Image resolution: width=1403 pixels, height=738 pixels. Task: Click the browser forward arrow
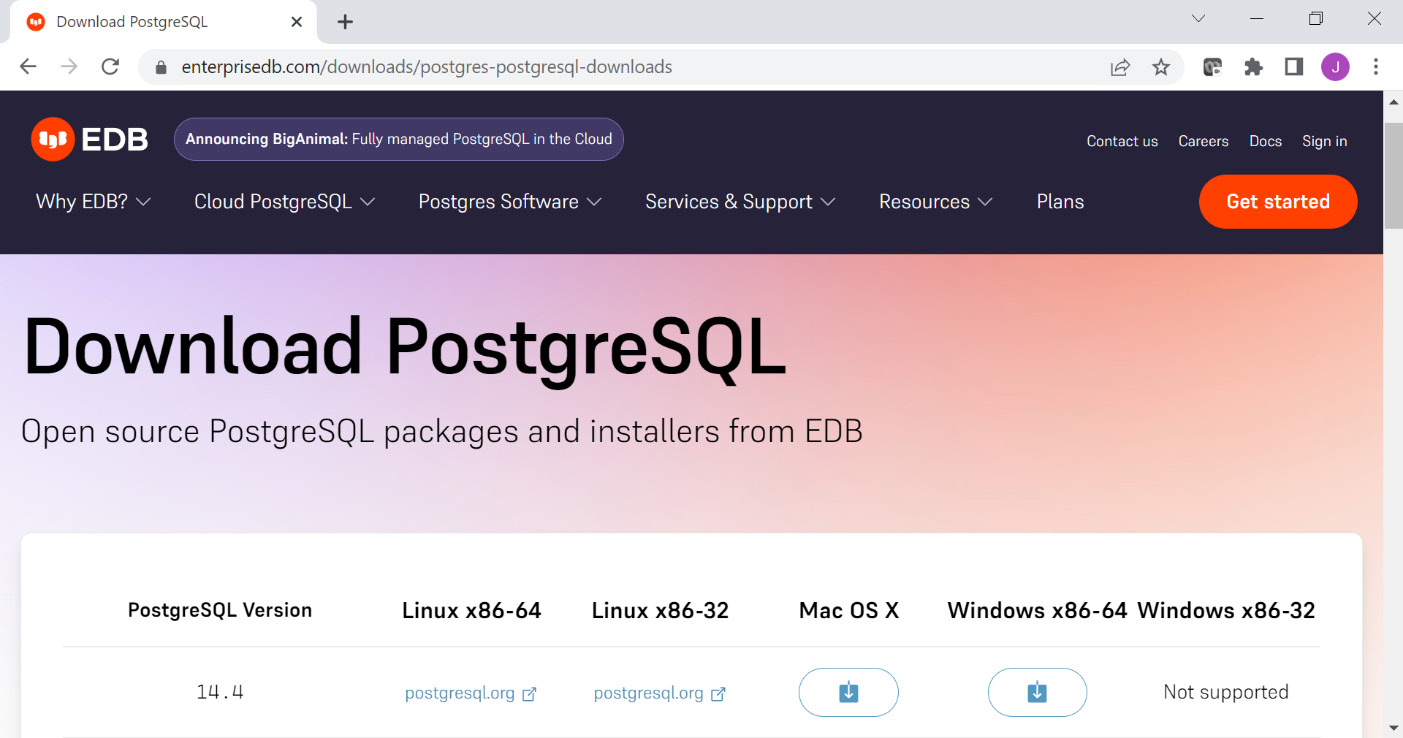(69, 67)
